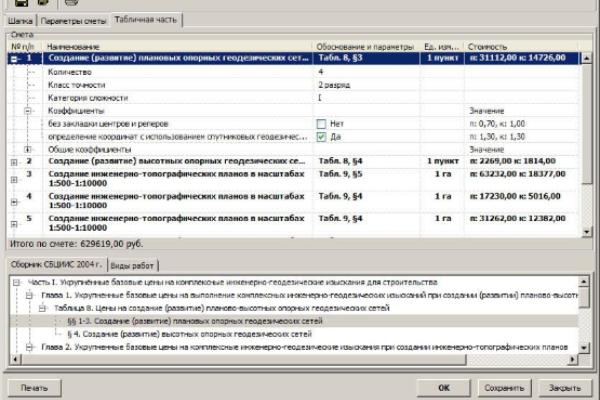
Task: Expand row 3 plus icon
Action: point(14,180)
